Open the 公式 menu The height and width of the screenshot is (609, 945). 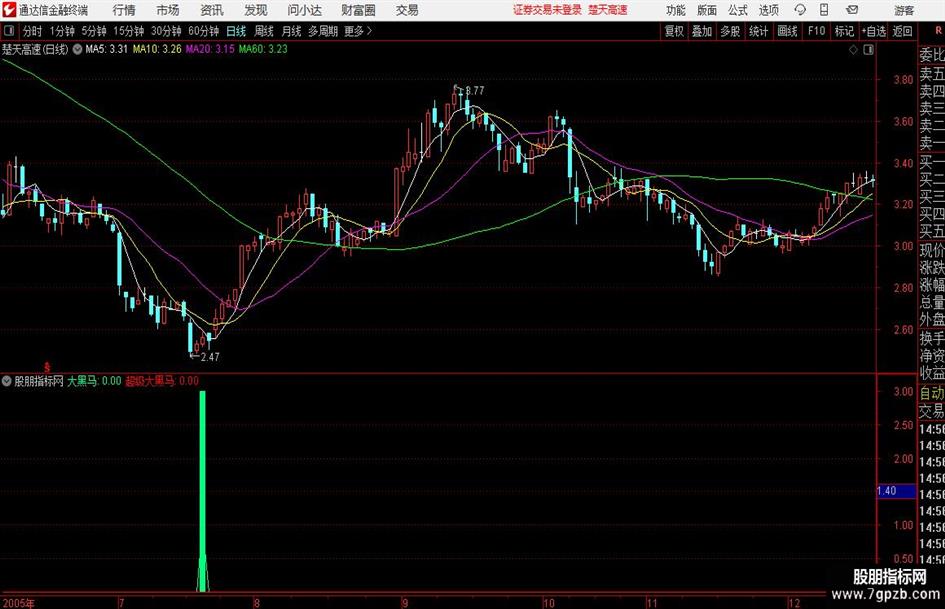click(738, 10)
